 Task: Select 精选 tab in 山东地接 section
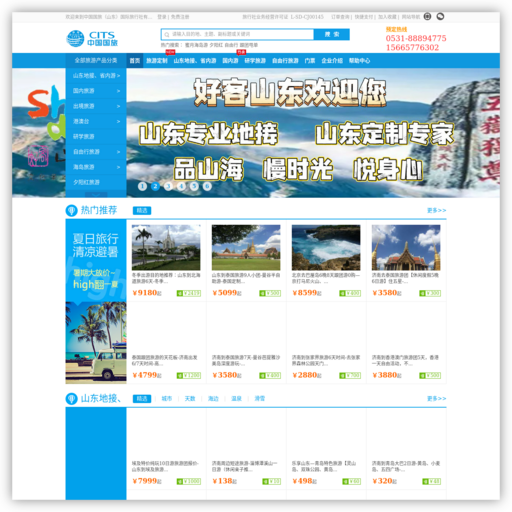pyautogui.click(x=142, y=399)
